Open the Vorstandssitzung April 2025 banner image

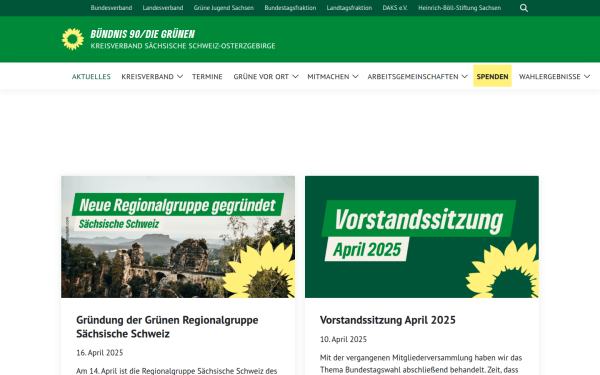click(422, 237)
